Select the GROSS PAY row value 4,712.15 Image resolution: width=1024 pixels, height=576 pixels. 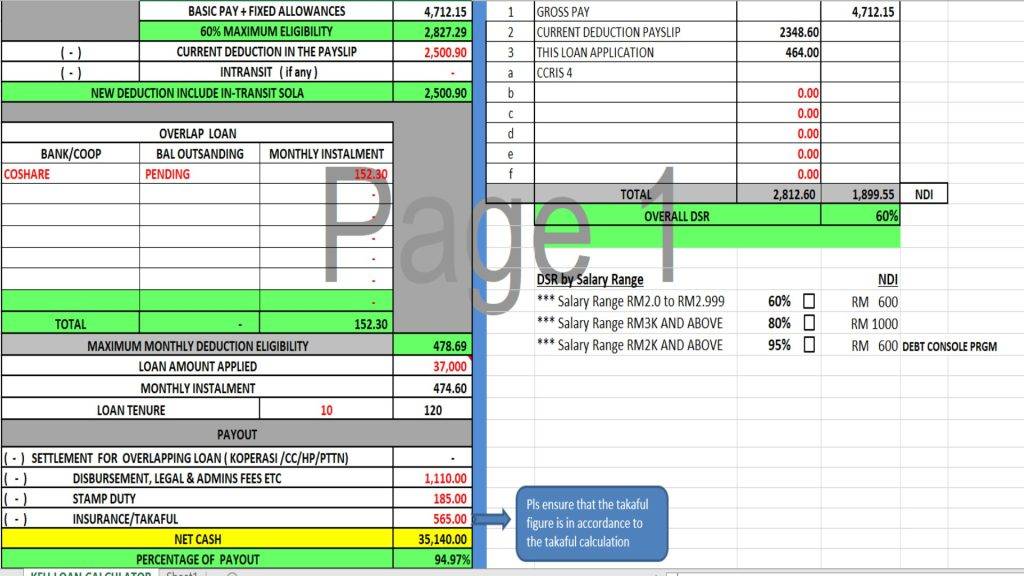coord(860,11)
